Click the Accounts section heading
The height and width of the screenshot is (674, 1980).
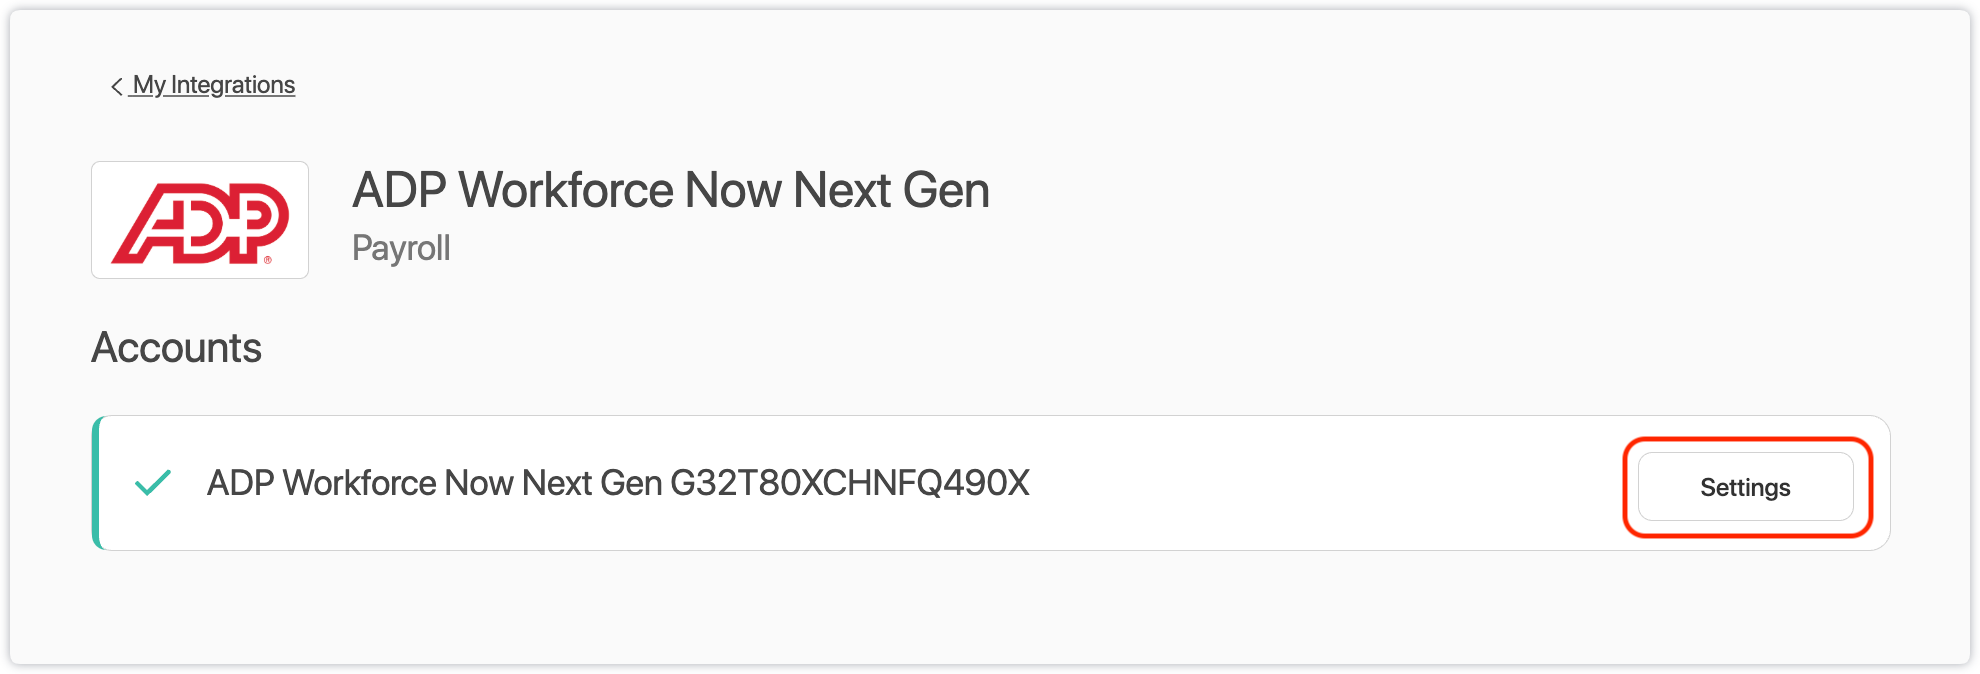(176, 348)
